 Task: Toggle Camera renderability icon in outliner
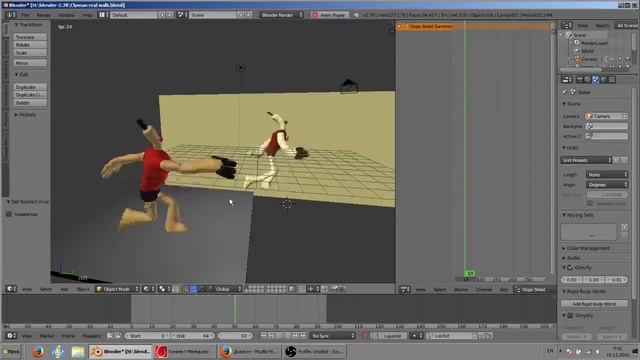[x=627, y=59]
